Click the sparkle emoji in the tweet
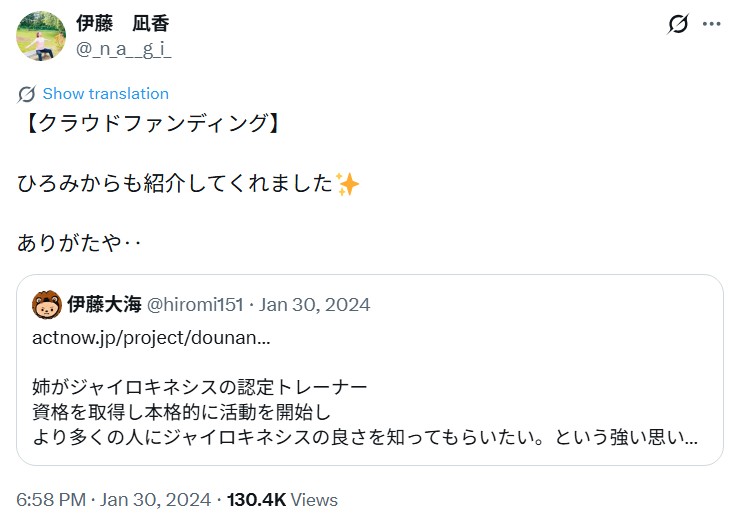 347,184
